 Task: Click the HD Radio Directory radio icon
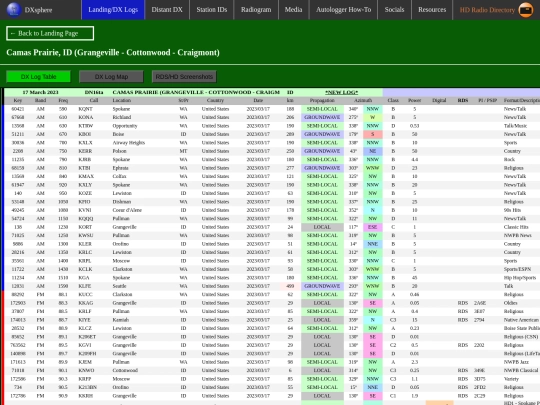coord(526,10)
